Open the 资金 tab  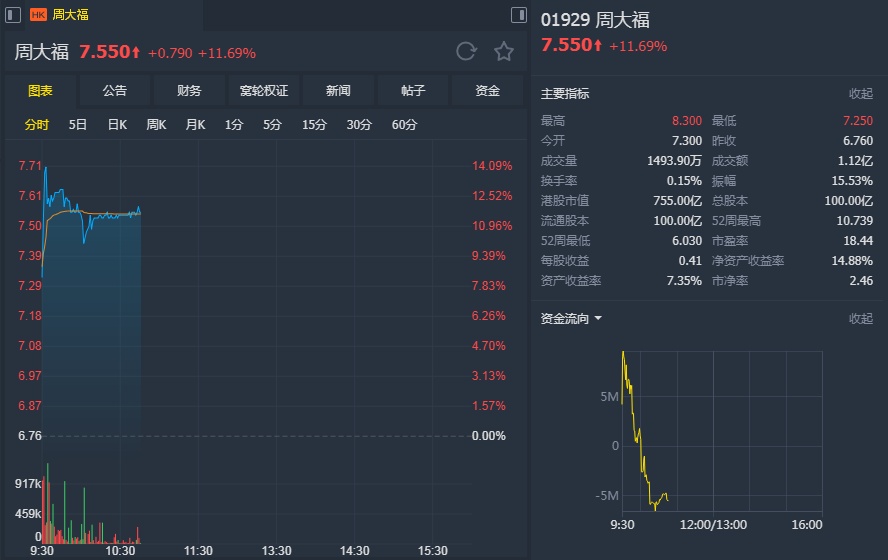pyautogui.click(x=487, y=91)
